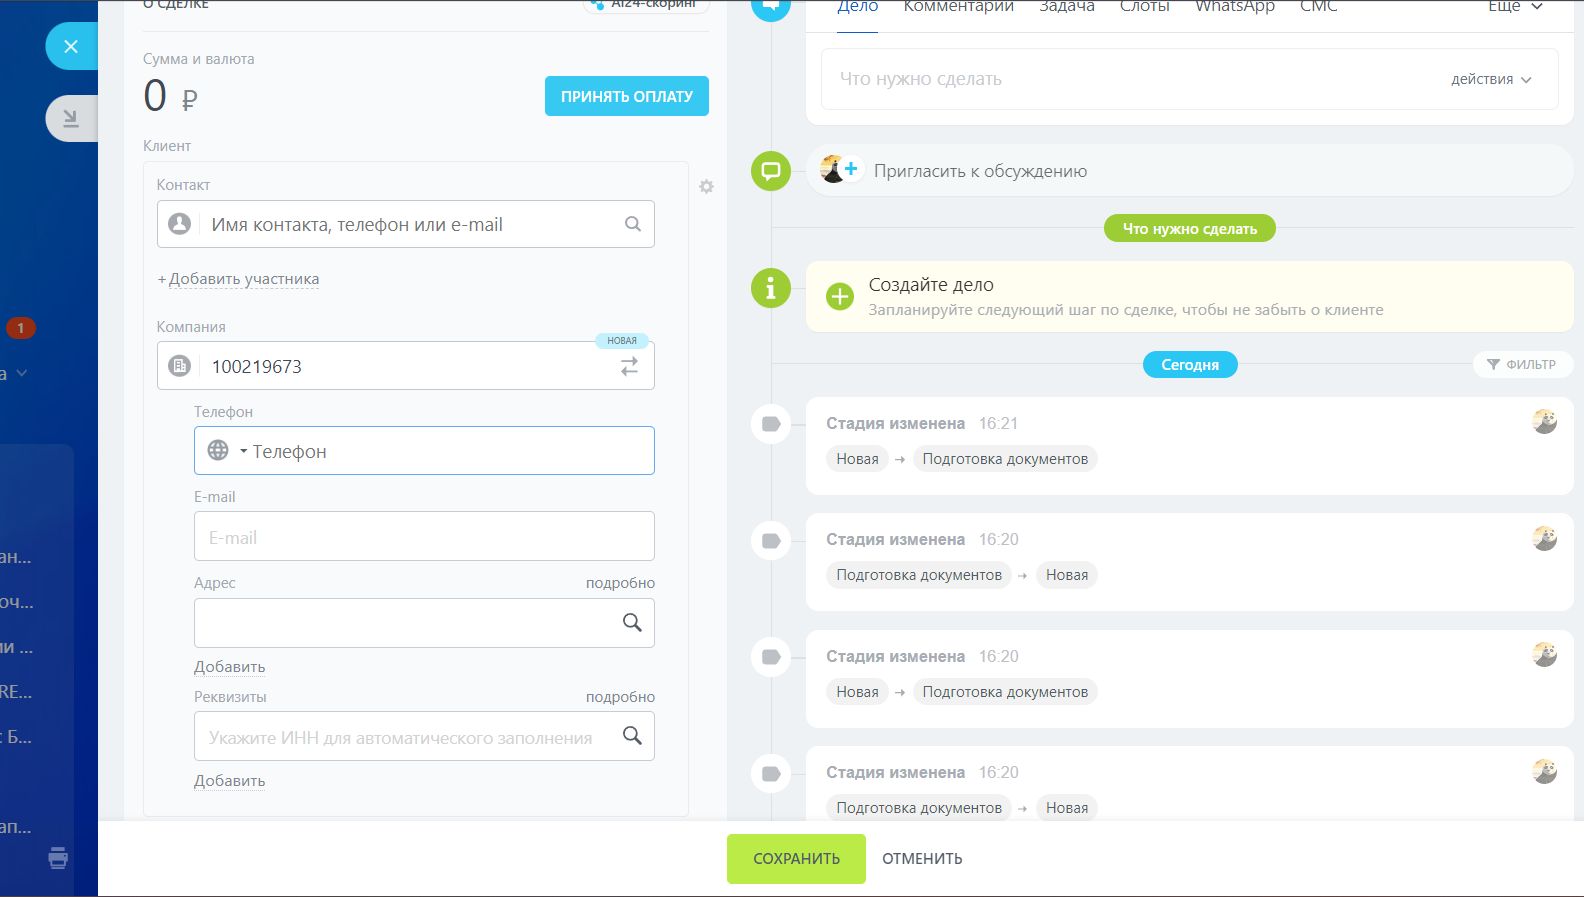Click the Сохранить button

coord(796,859)
